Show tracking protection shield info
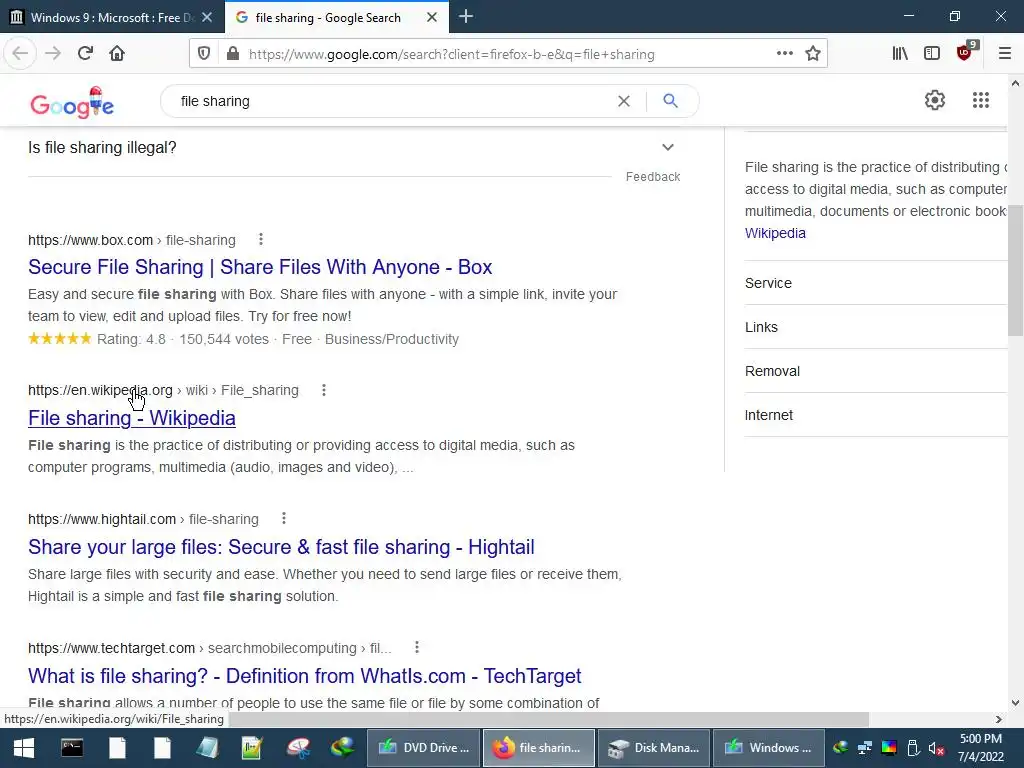The height and width of the screenshot is (768, 1024). (204, 54)
